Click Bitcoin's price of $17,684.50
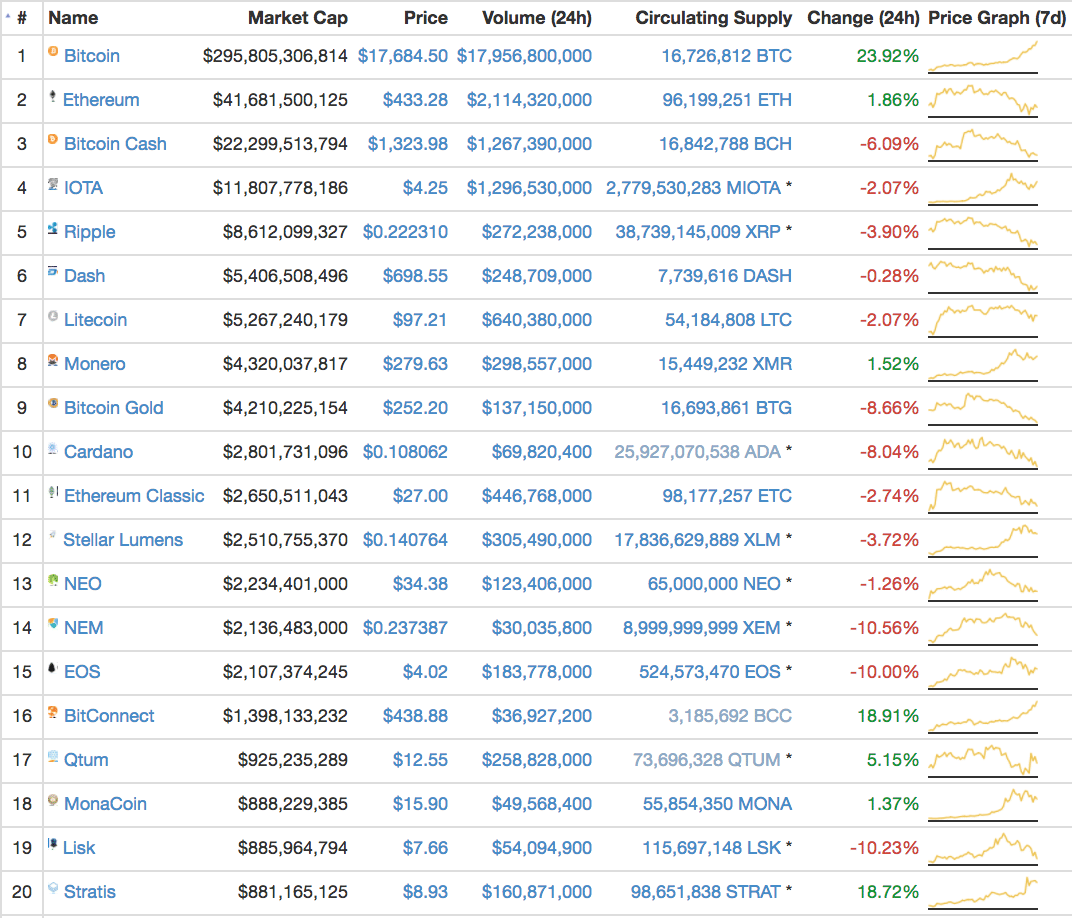 (x=403, y=56)
